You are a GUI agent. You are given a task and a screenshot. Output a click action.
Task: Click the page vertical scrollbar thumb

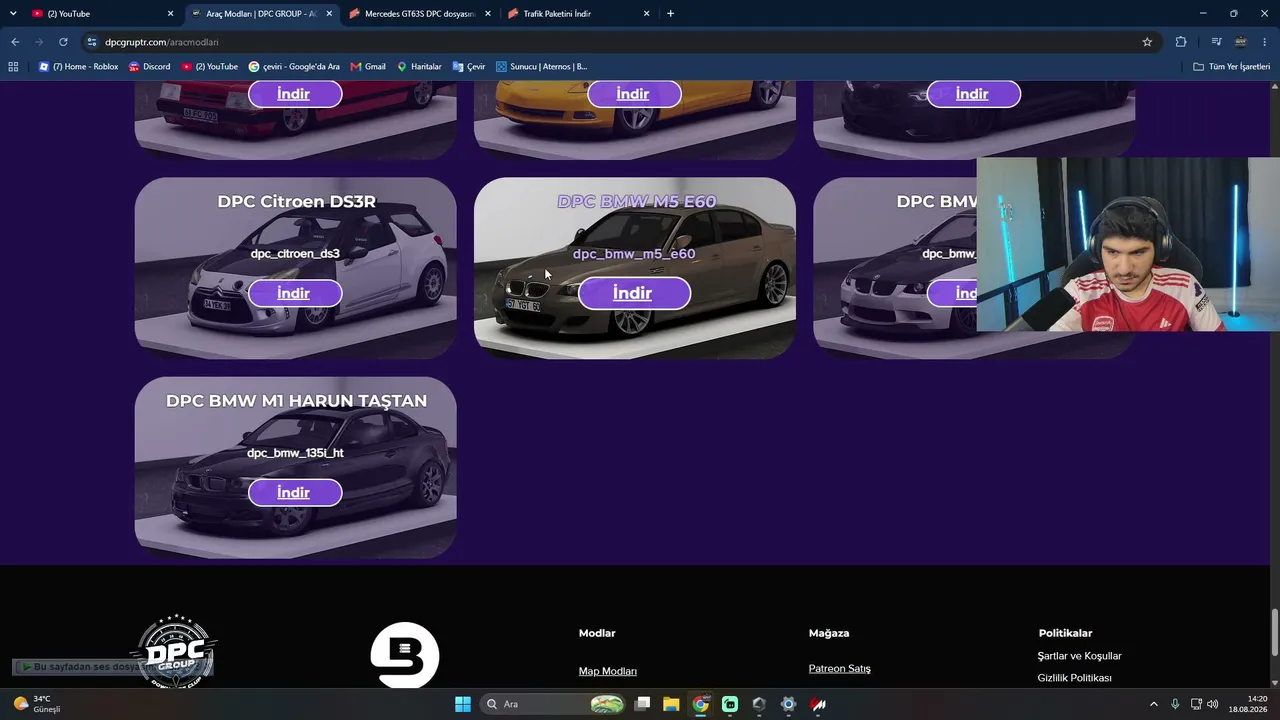1274,631
